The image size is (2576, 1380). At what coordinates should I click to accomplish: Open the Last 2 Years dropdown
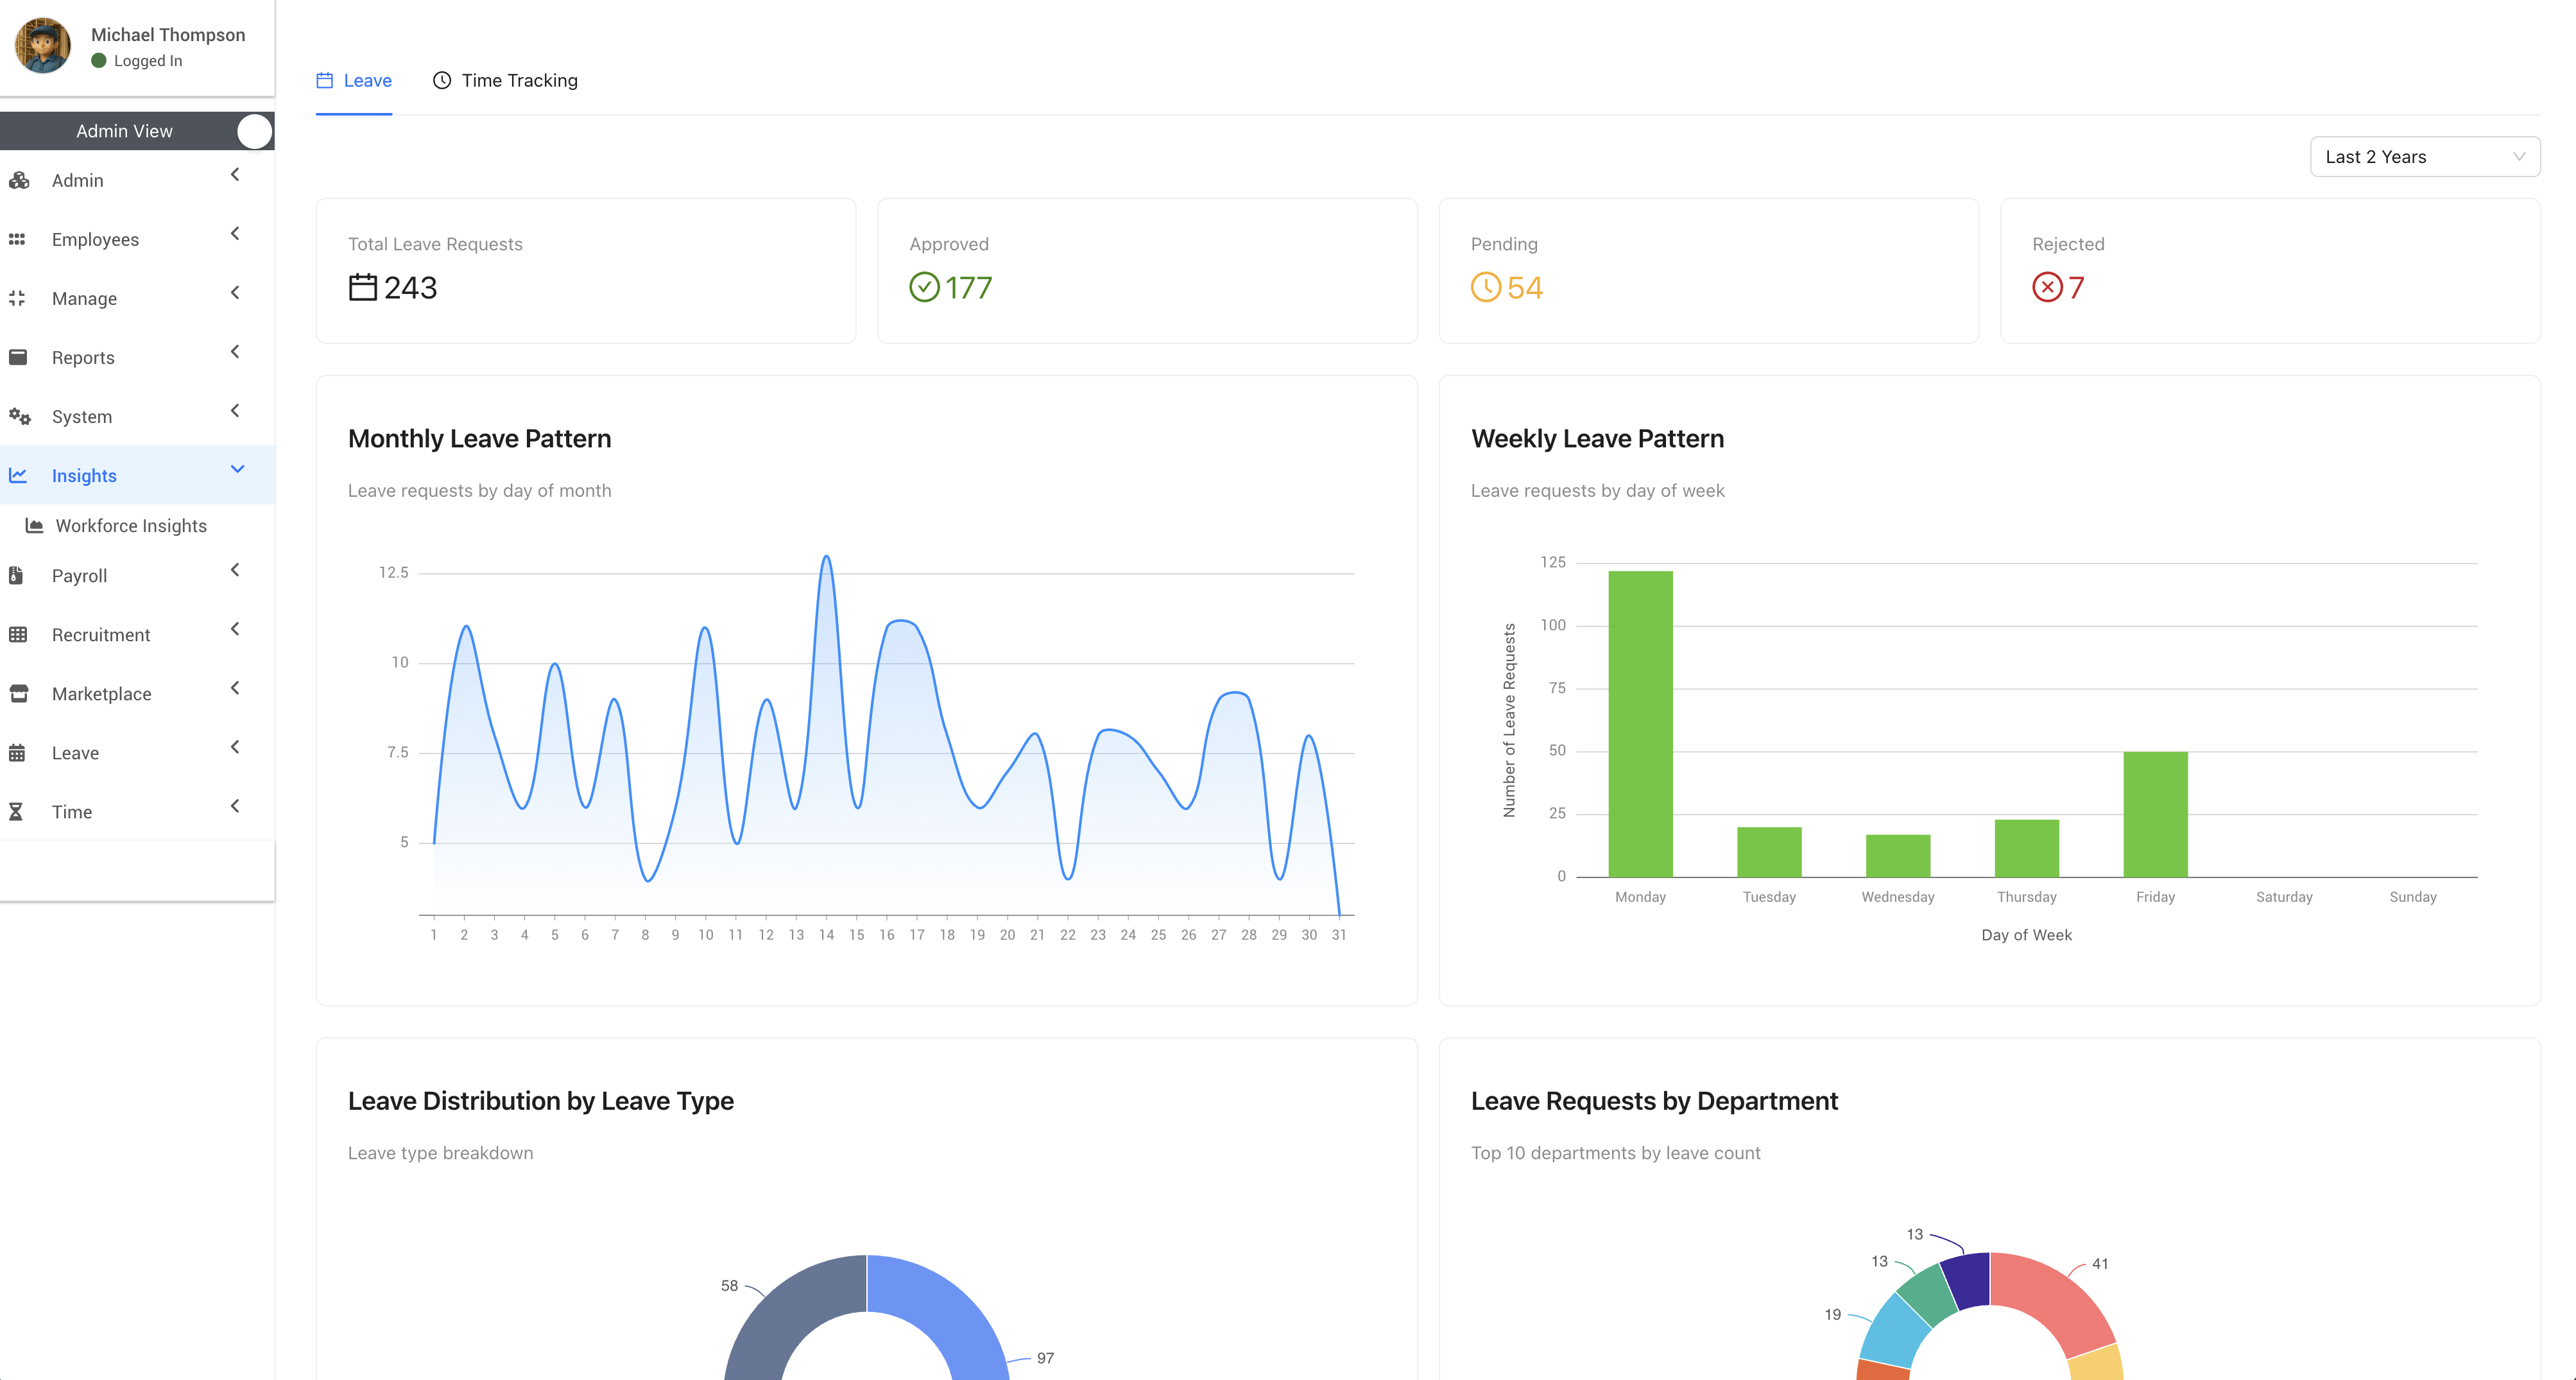pos(2424,157)
